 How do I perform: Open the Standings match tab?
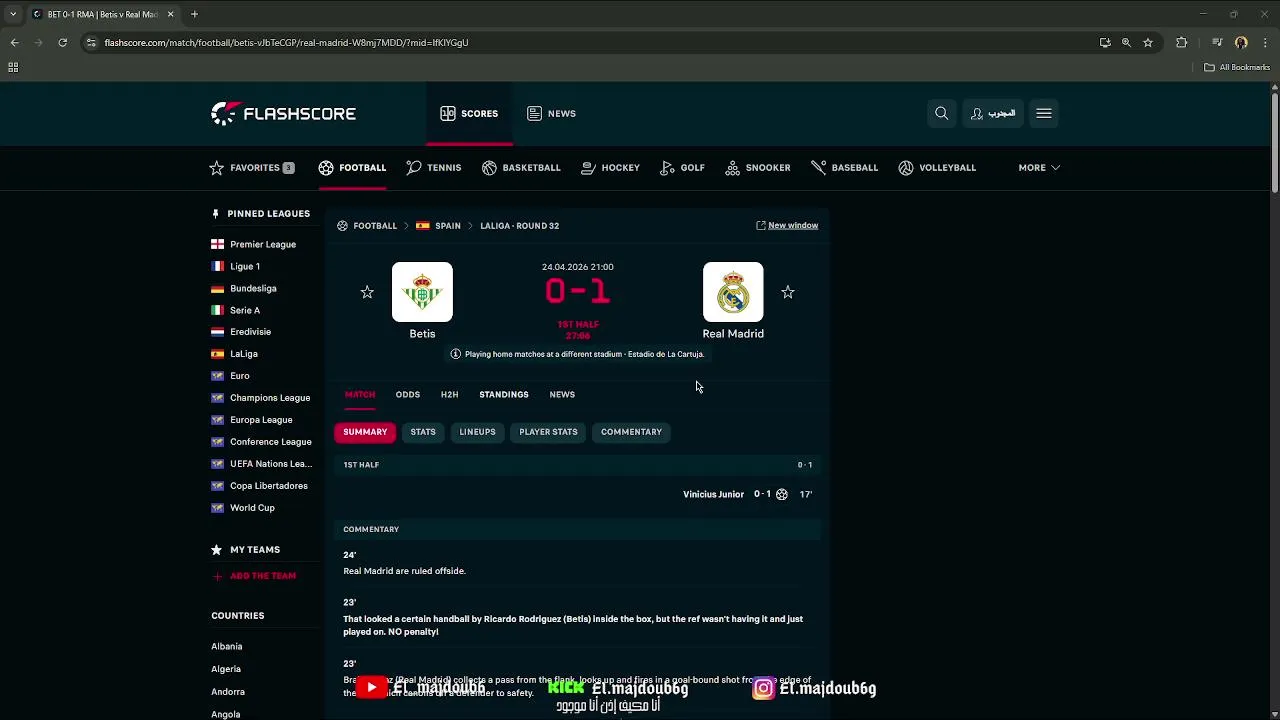504,395
